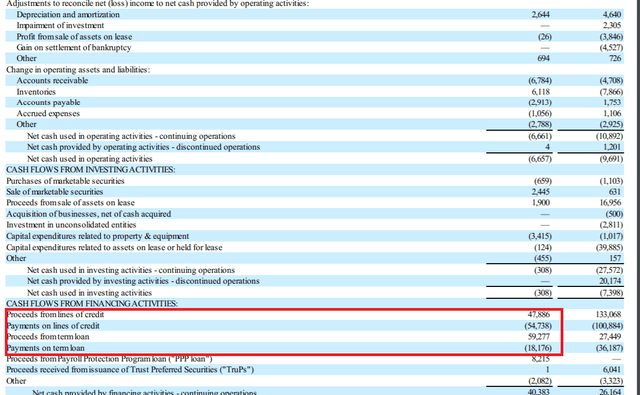Select 'Proceeds from sale of assets on lease'
The image size is (640, 395).
point(70,203)
